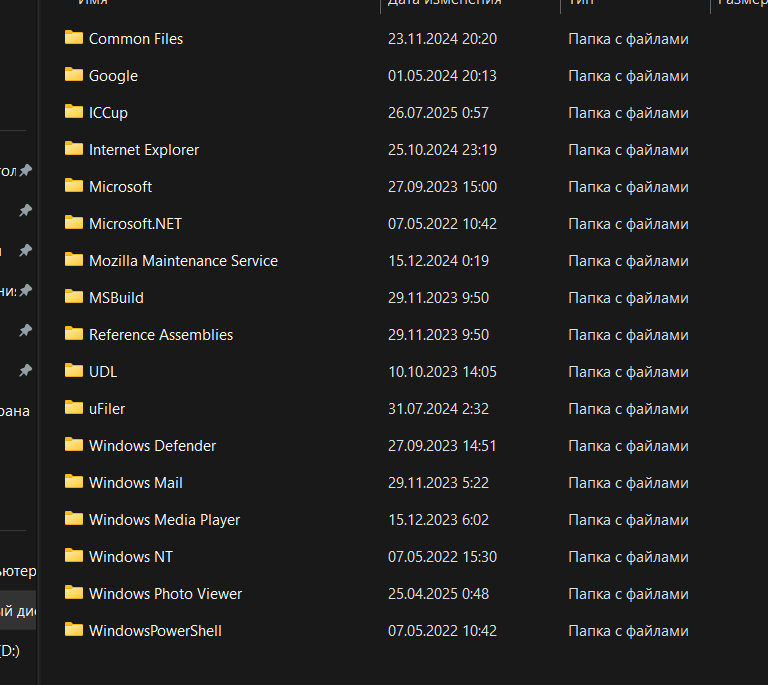Select the ICCup folder name
Viewport: 768px width, 685px height.
(x=108, y=113)
